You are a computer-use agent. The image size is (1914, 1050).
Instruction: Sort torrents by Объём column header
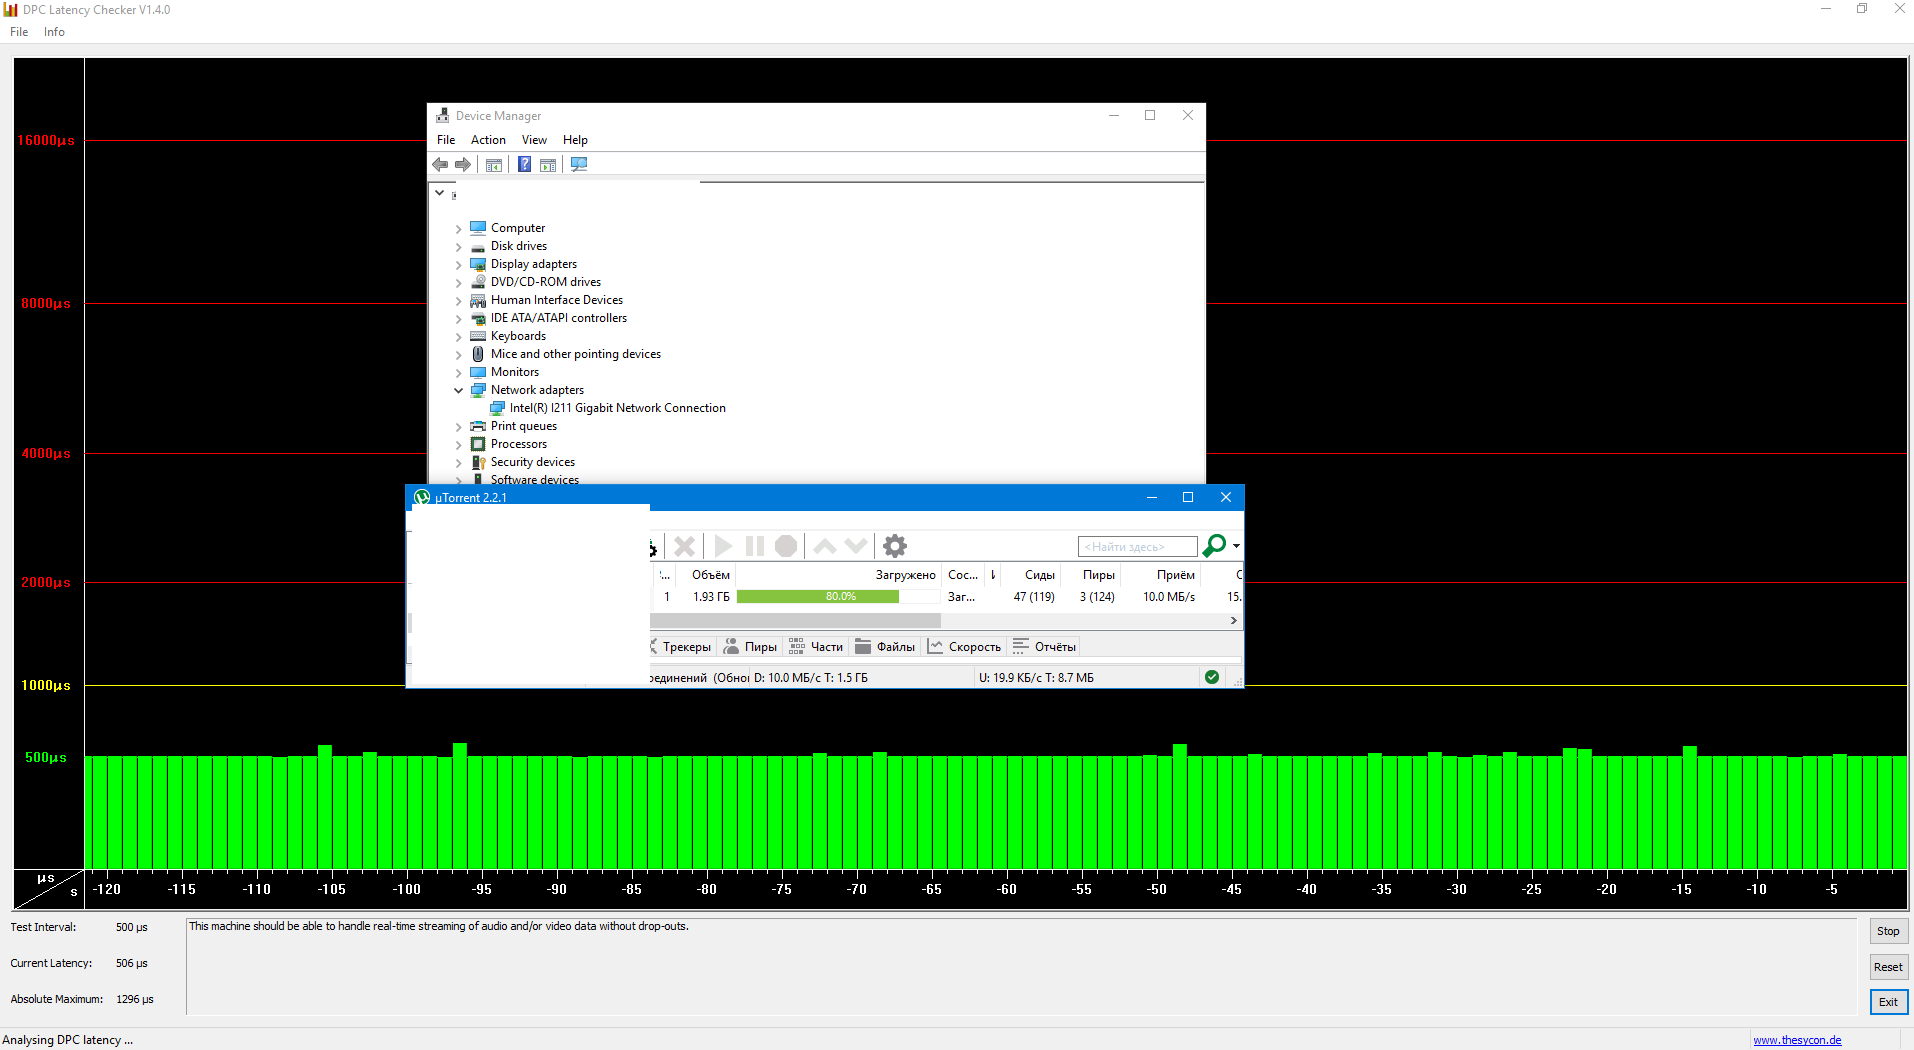(705, 575)
